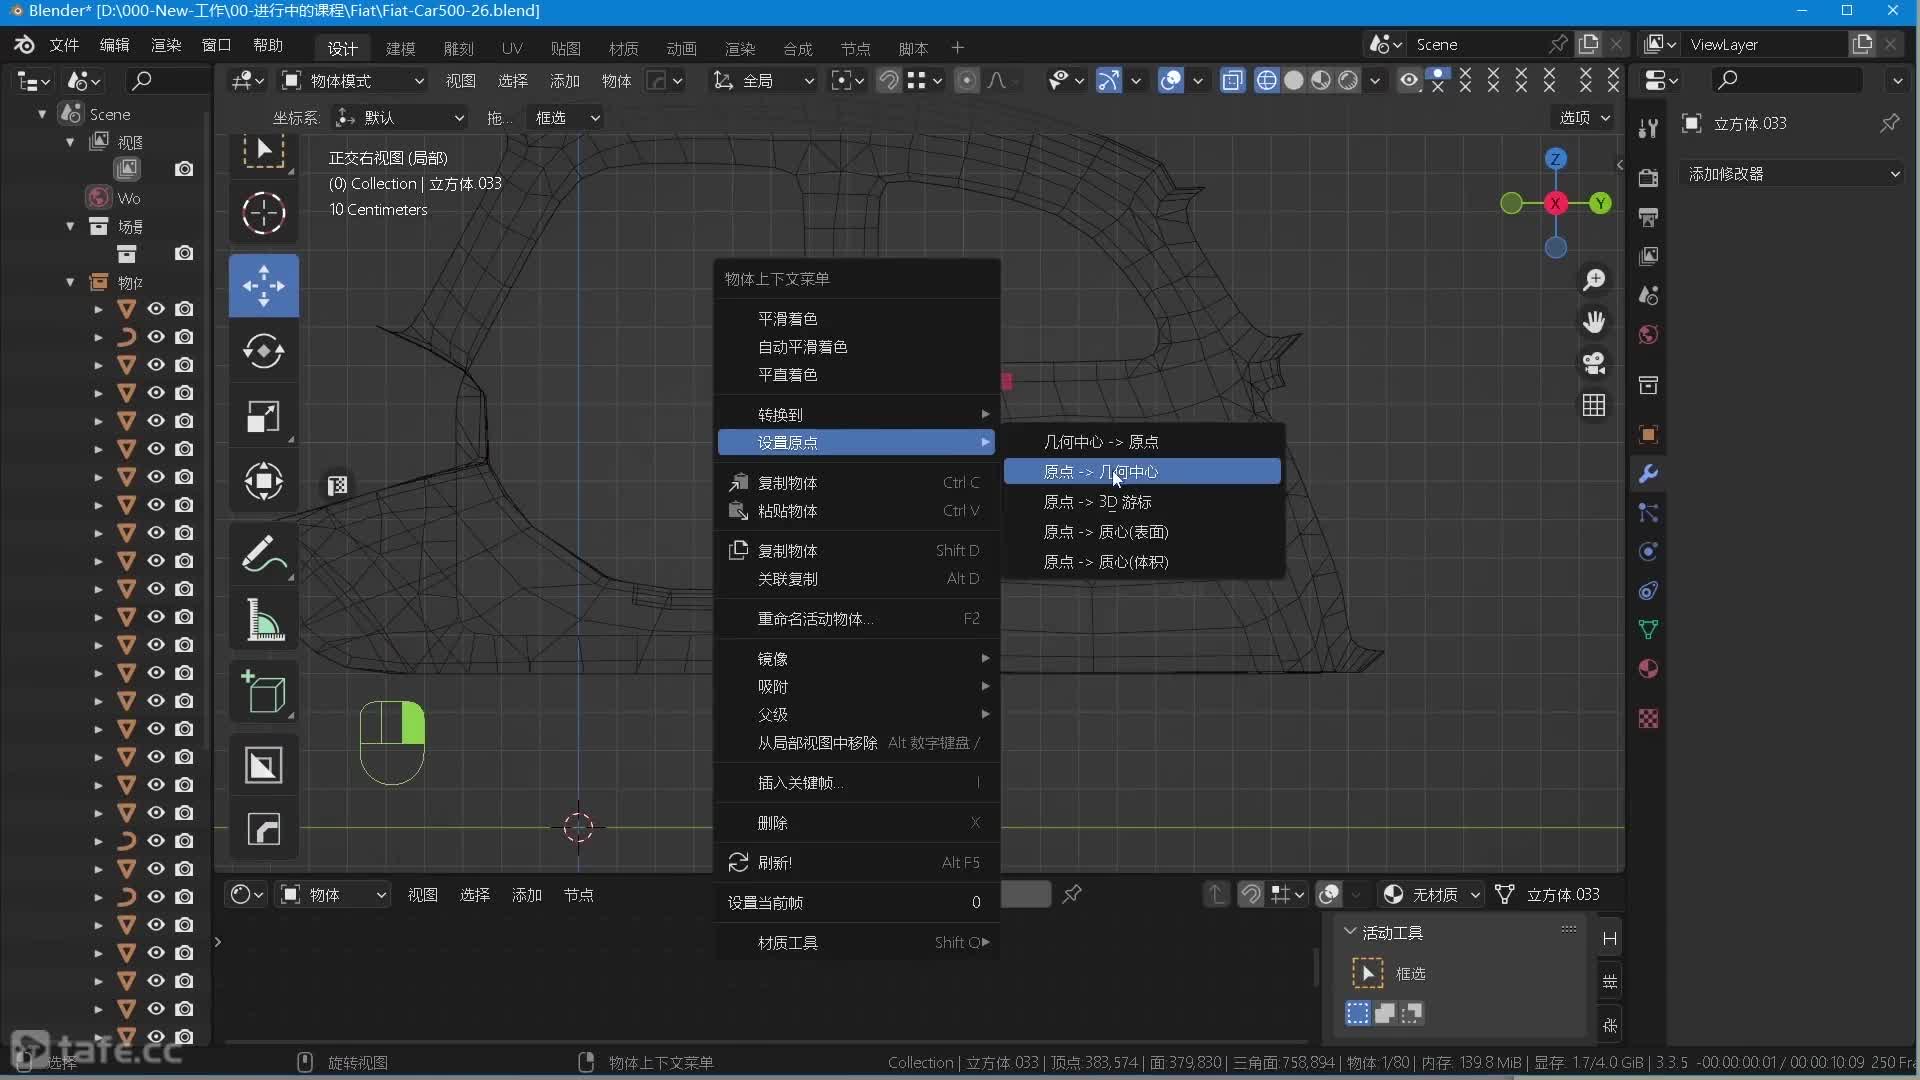Image resolution: width=1920 pixels, height=1080 pixels.
Task: Open the Material properties tab icon
Action: tap(1649, 669)
